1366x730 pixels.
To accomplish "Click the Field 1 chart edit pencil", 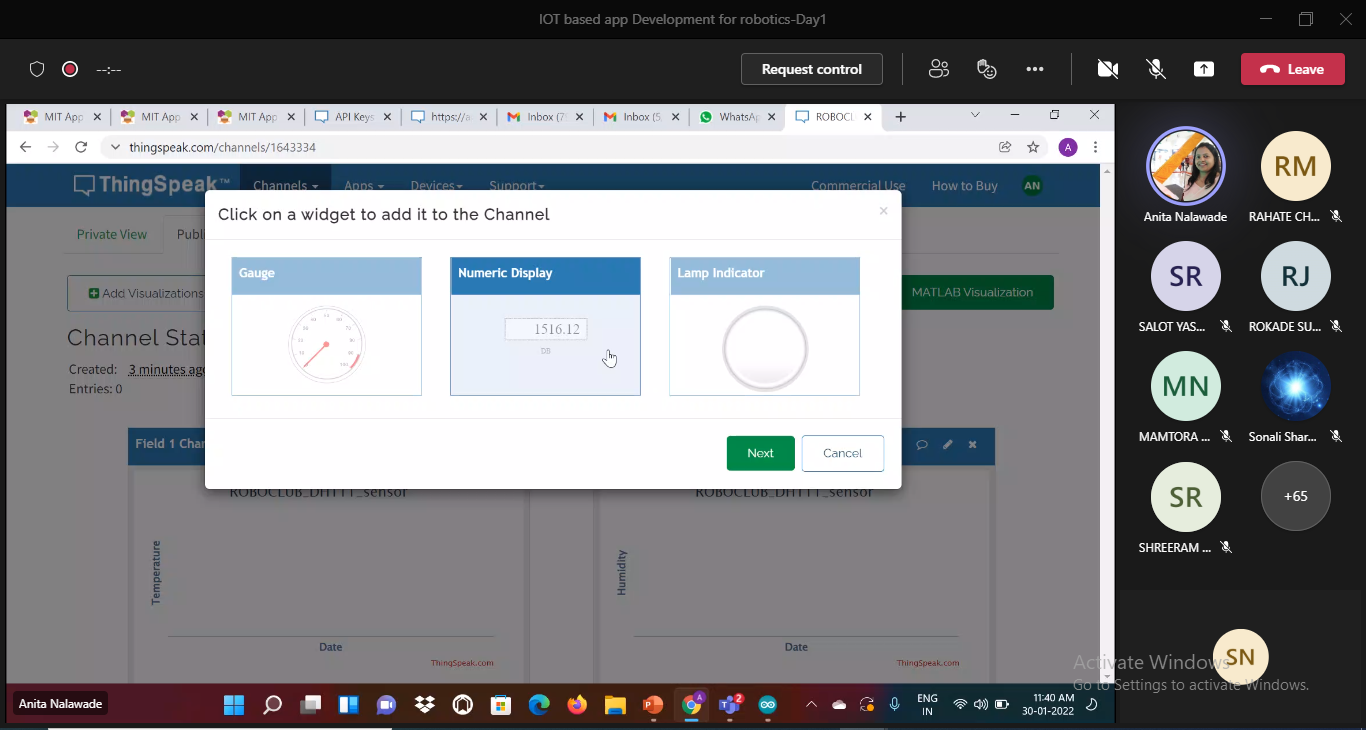I will 947,445.
